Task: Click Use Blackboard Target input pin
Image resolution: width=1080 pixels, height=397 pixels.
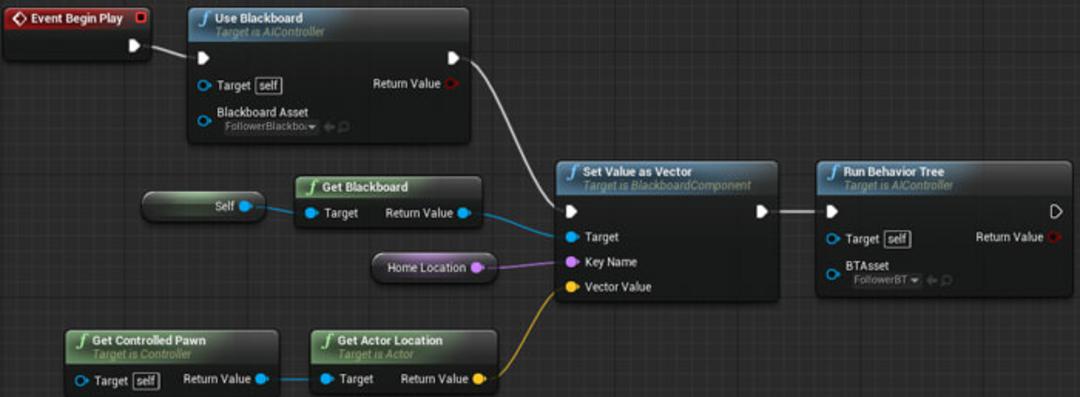Action: (204, 85)
